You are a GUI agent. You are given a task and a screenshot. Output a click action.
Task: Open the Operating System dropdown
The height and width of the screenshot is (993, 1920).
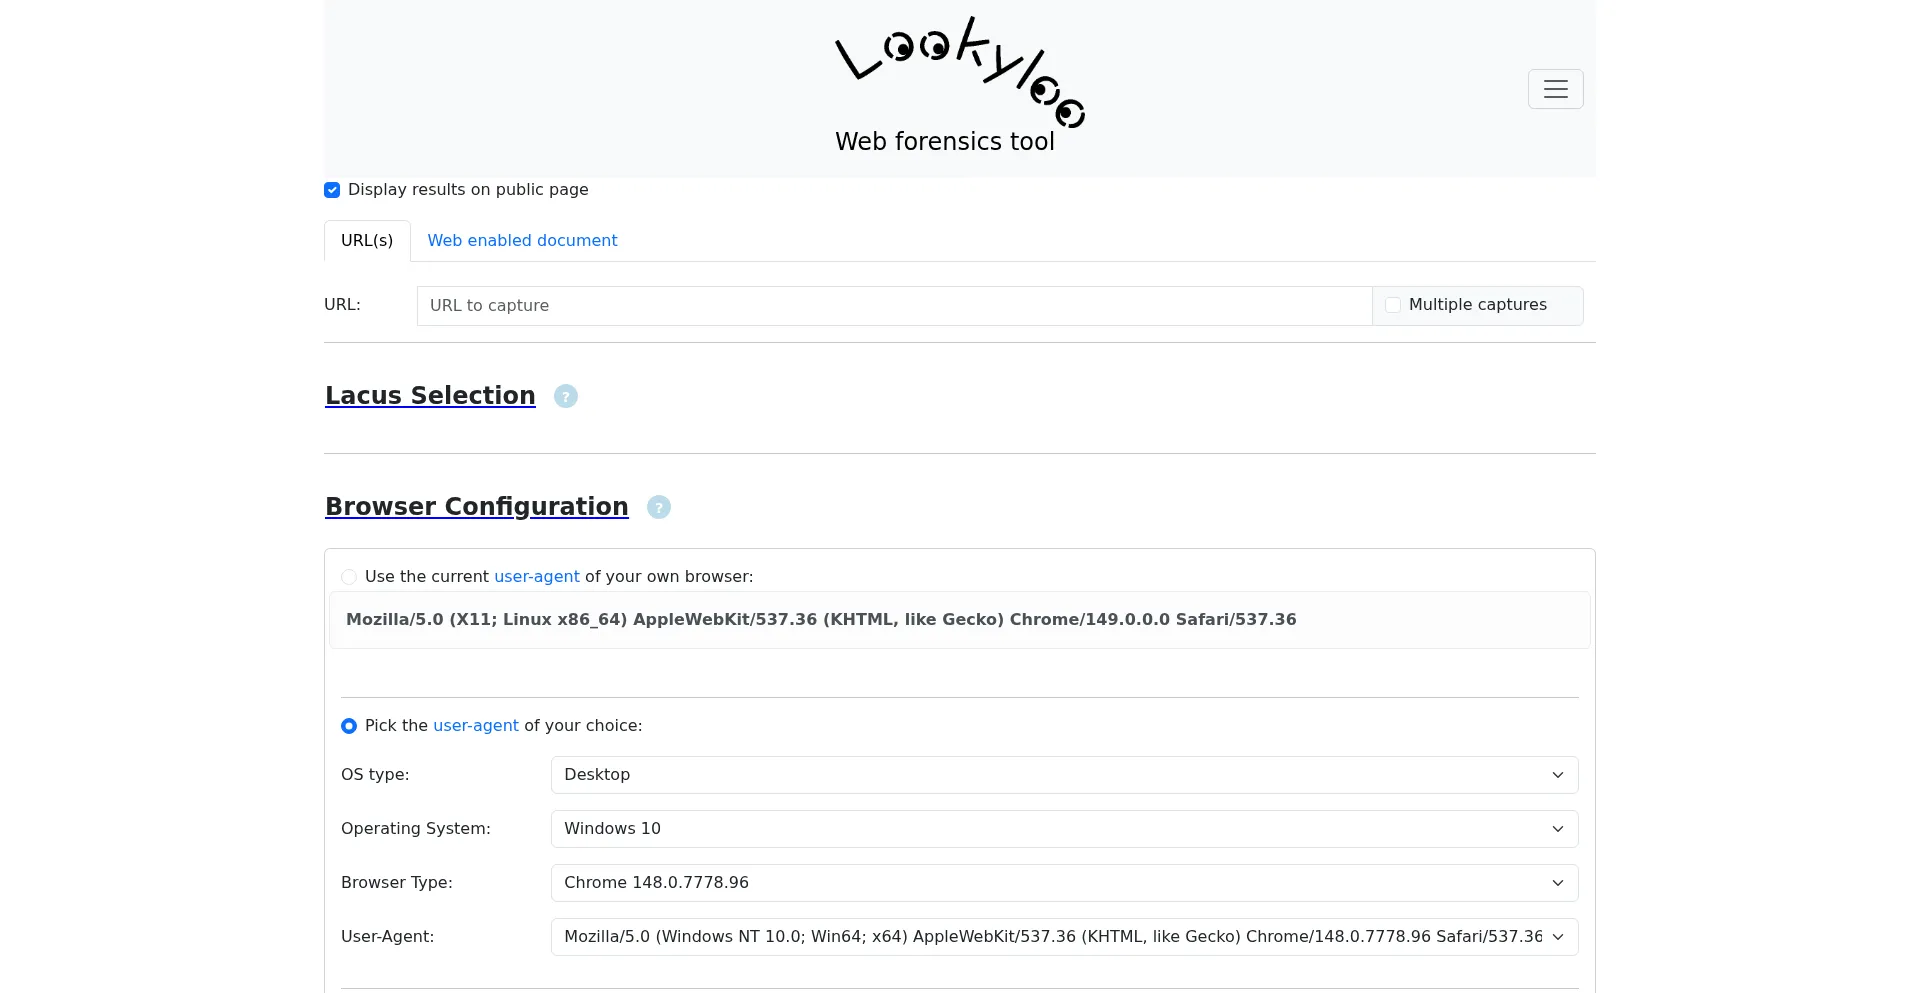(1064, 829)
